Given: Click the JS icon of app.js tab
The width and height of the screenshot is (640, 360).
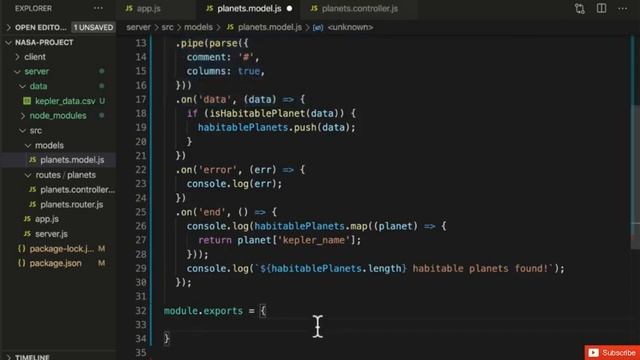Looking at the screenshot, I should pos(129,9).
